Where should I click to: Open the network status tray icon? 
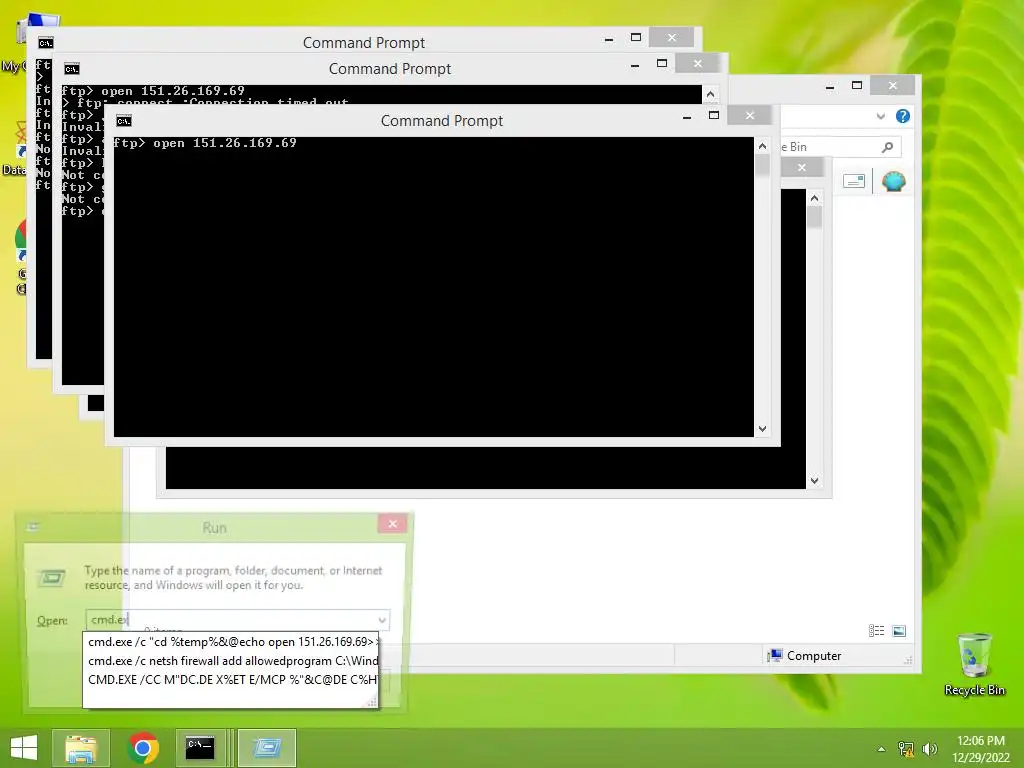coord(906,749)
